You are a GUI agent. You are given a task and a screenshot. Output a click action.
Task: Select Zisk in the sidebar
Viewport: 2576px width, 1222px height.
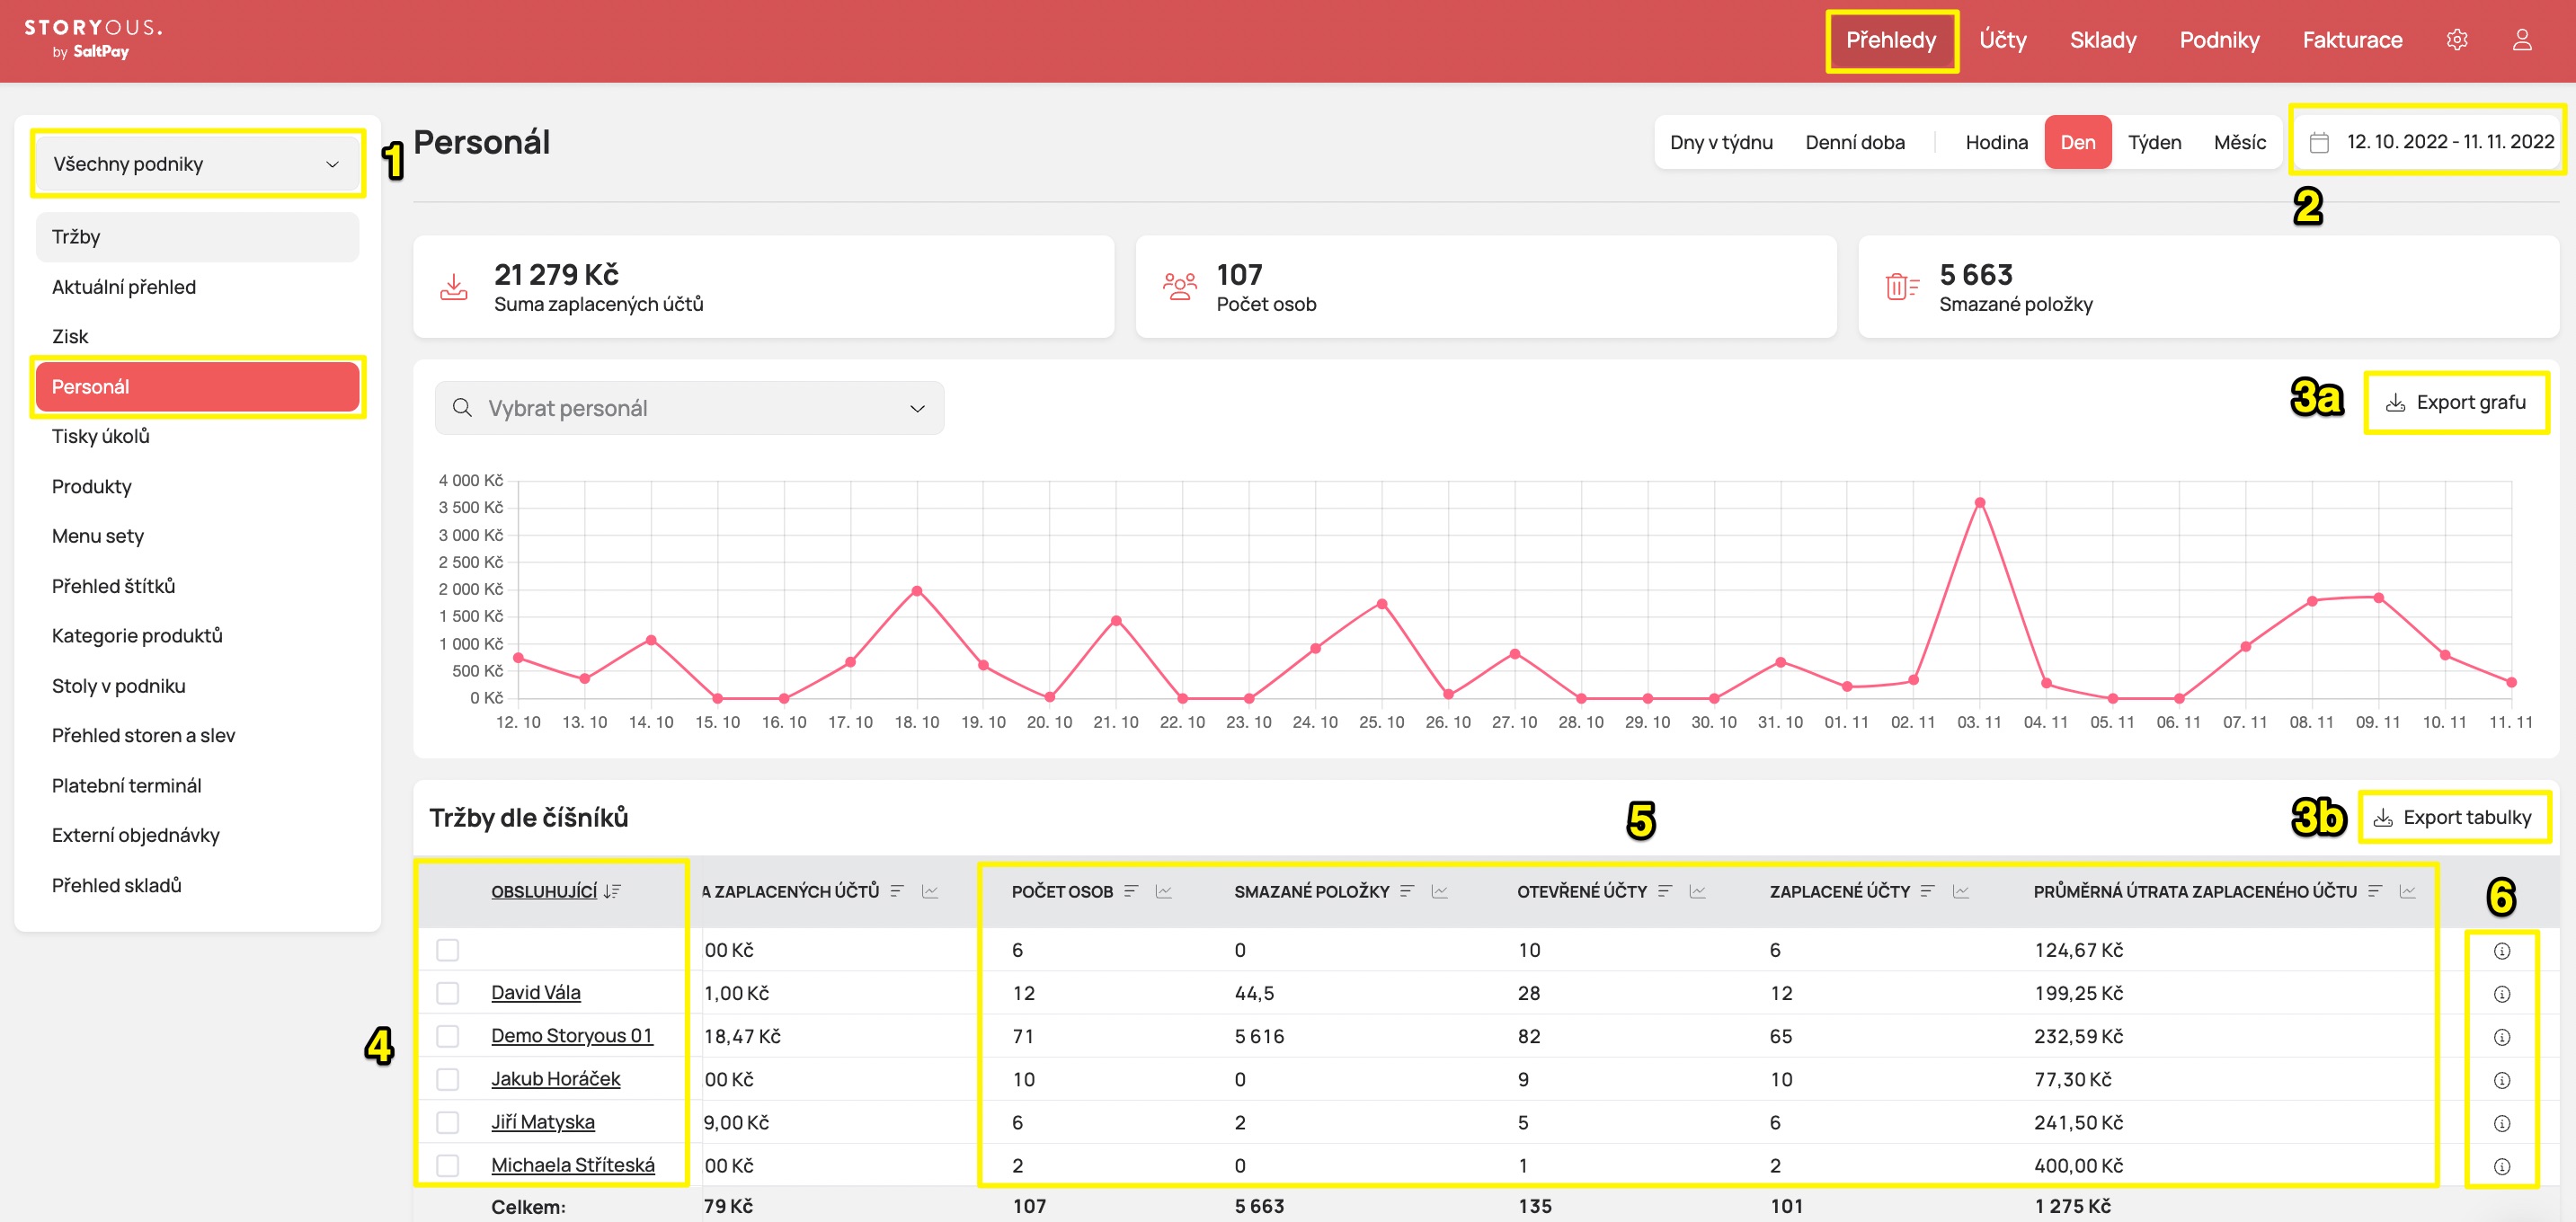197,337
